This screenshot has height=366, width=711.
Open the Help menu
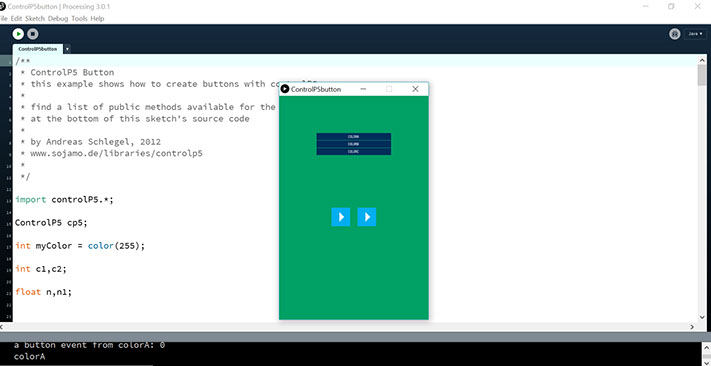point(97,19)
